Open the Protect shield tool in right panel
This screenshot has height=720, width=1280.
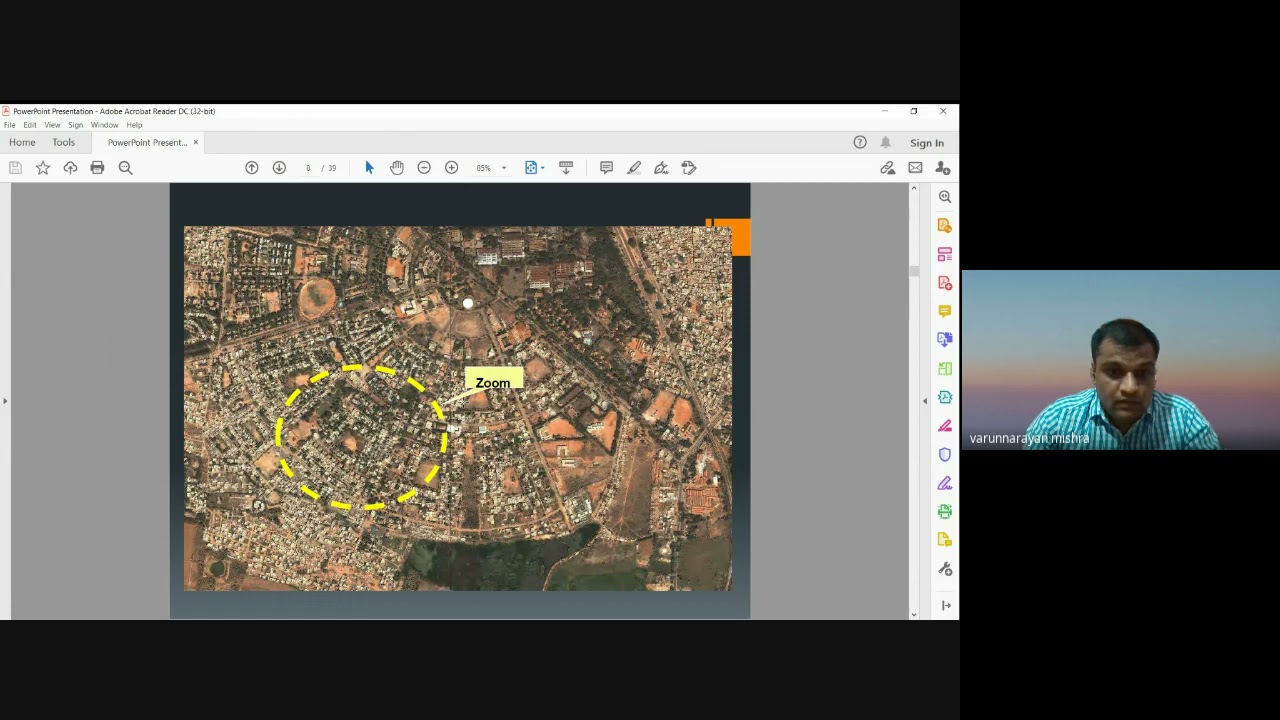click(x=945, y=455)
